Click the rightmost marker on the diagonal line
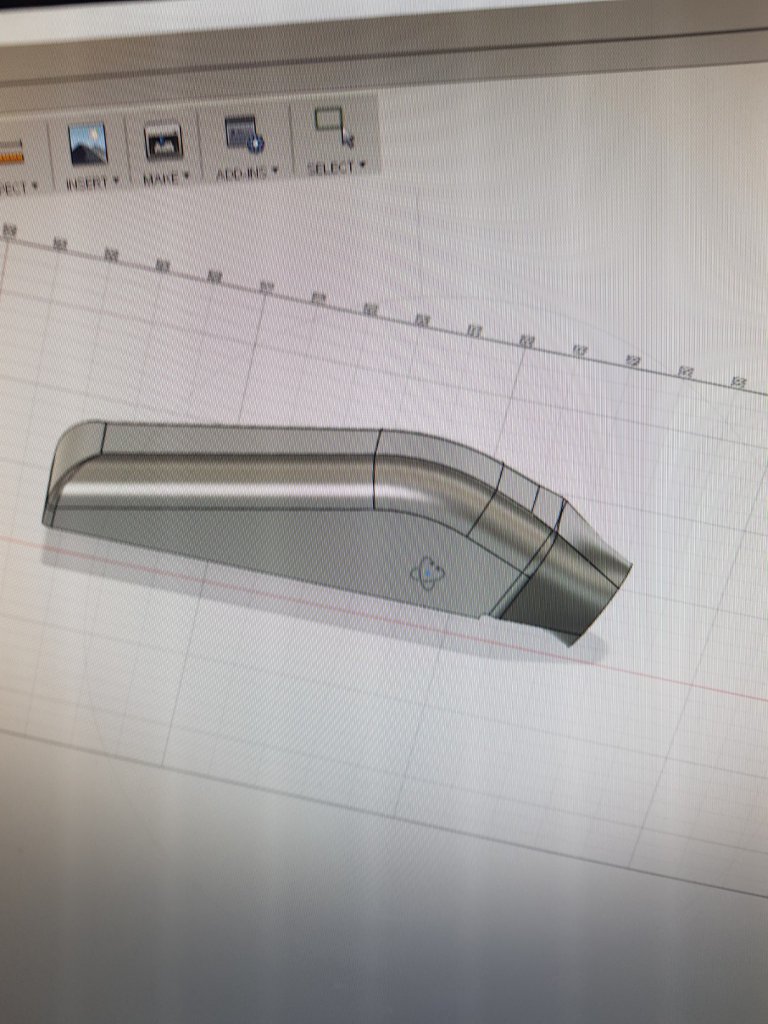768x1024 pixels. pos(738,382)
